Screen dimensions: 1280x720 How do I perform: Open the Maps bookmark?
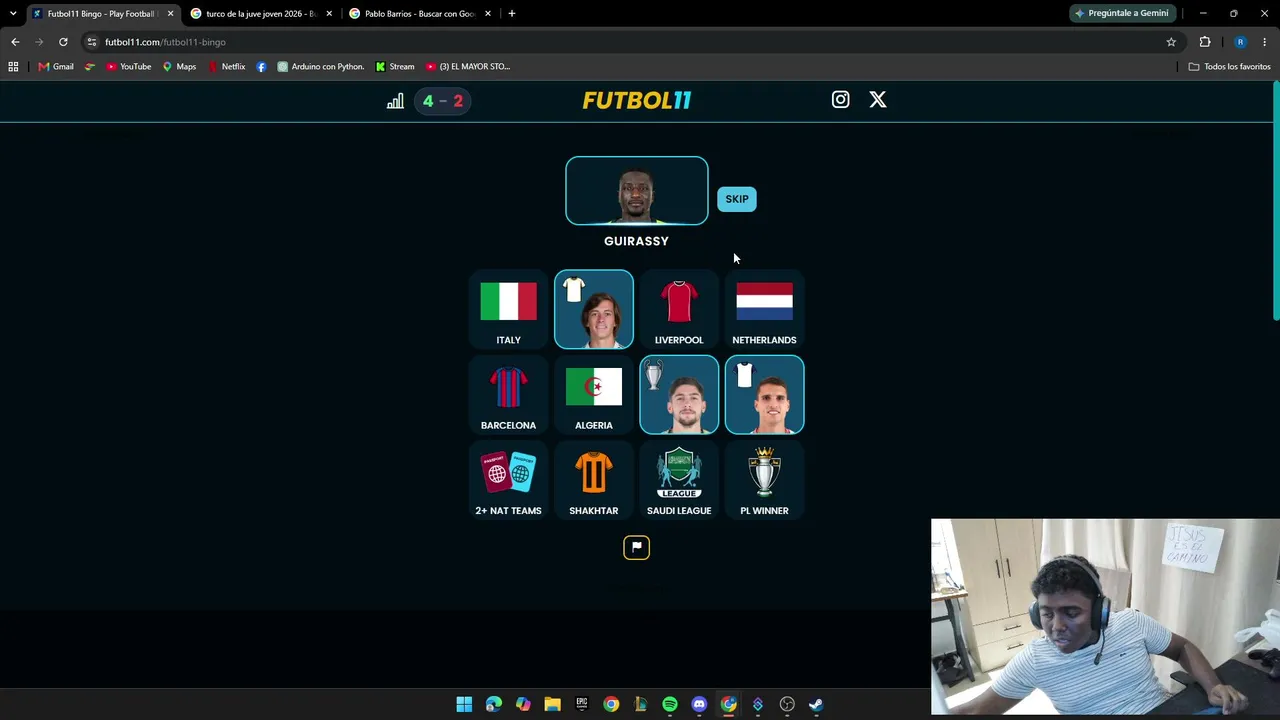(x=179, y=67)
